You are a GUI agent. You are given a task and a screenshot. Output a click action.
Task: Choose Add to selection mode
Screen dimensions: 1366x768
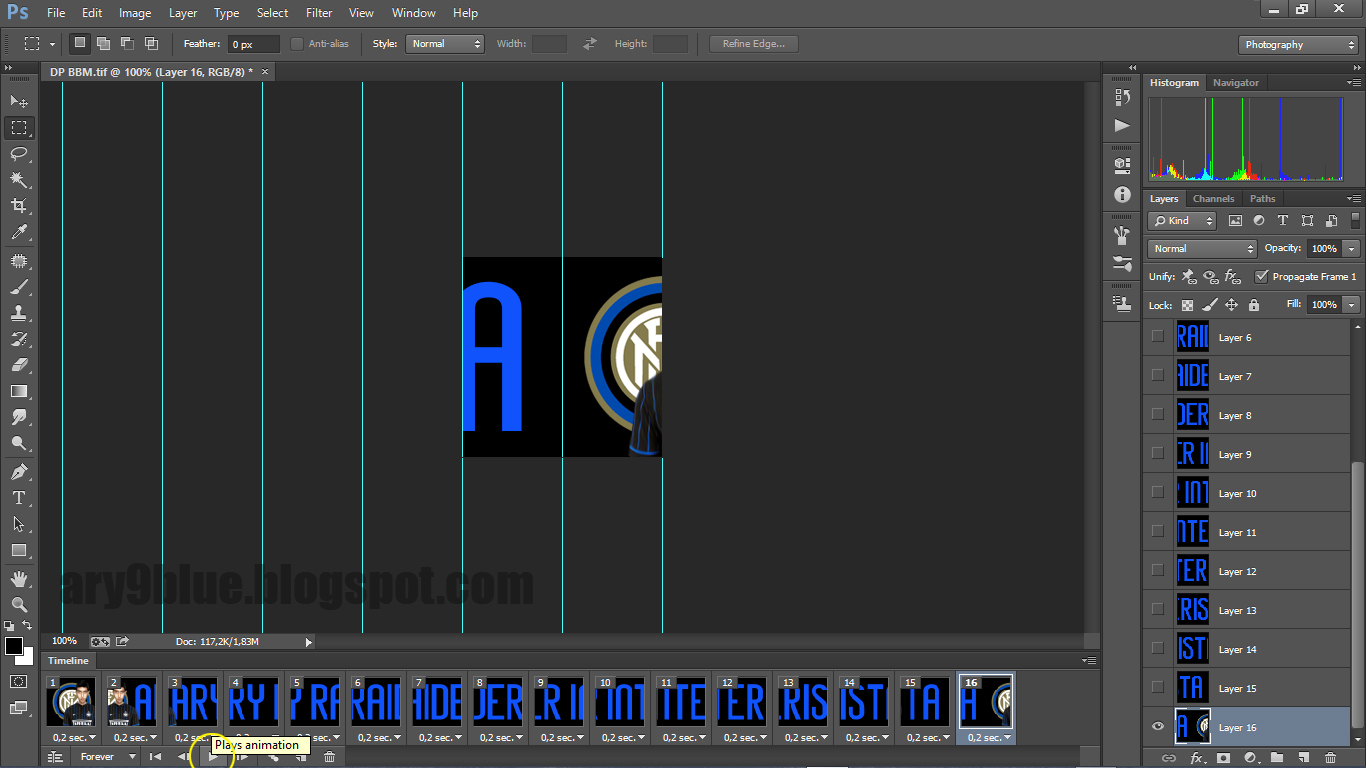coord(103,44)
